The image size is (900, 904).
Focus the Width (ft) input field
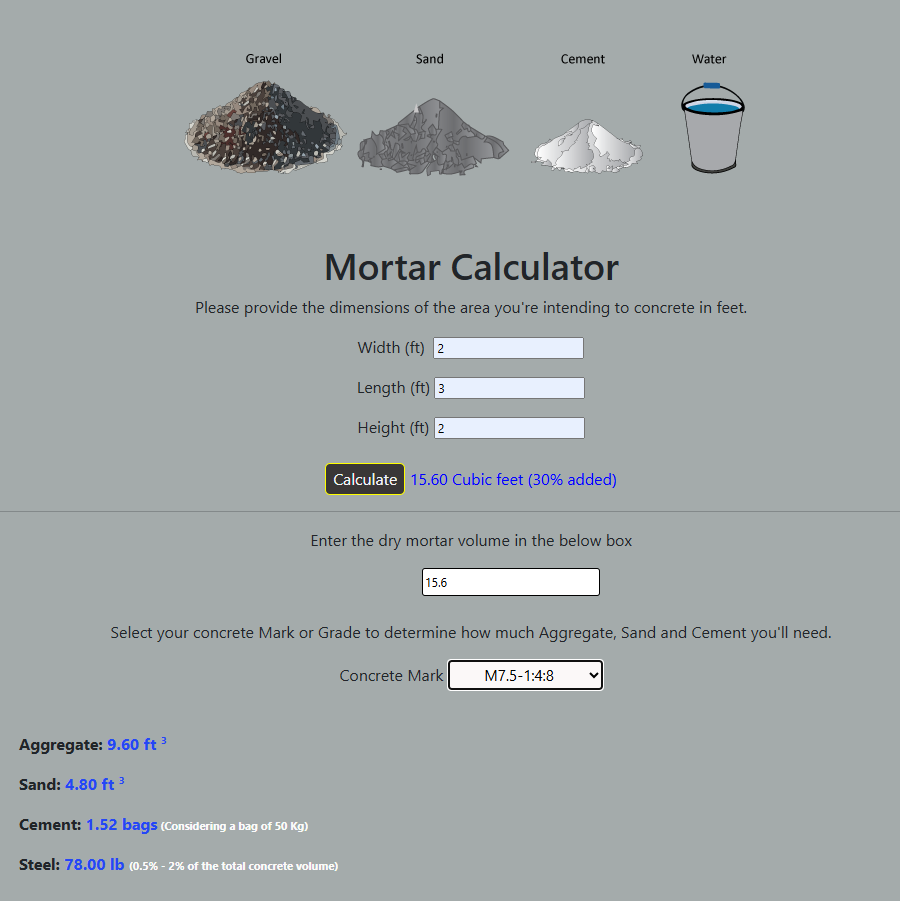508,348
